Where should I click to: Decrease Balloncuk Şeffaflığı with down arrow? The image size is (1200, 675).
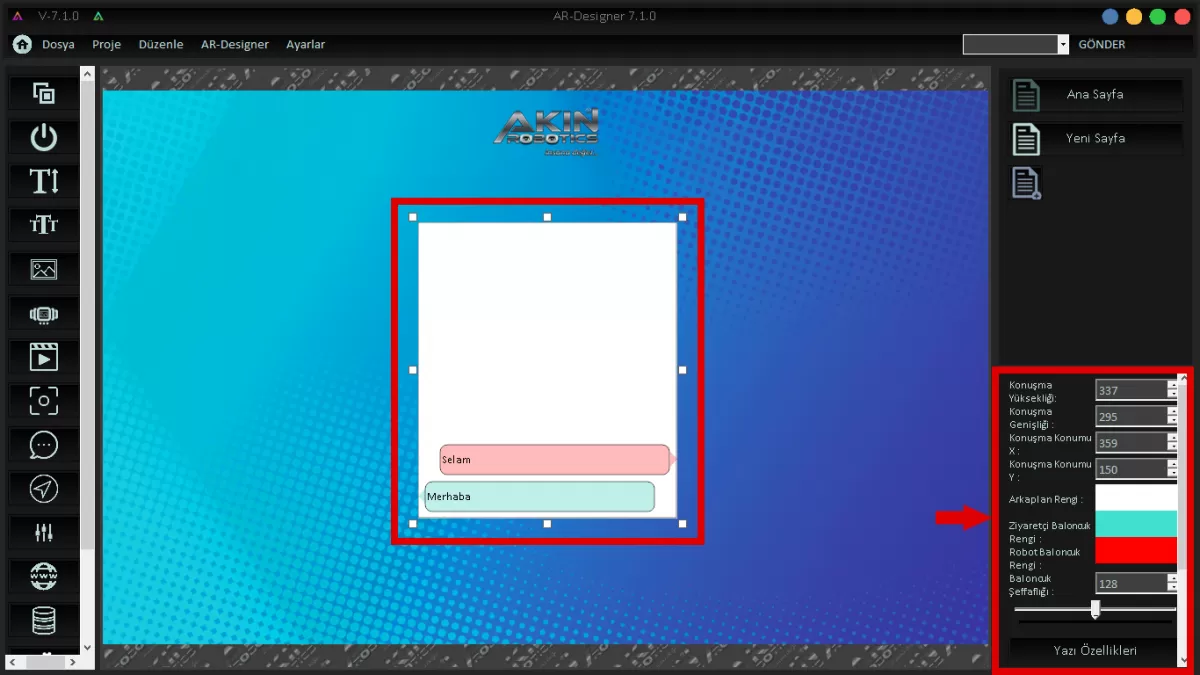click(1172, 588)
